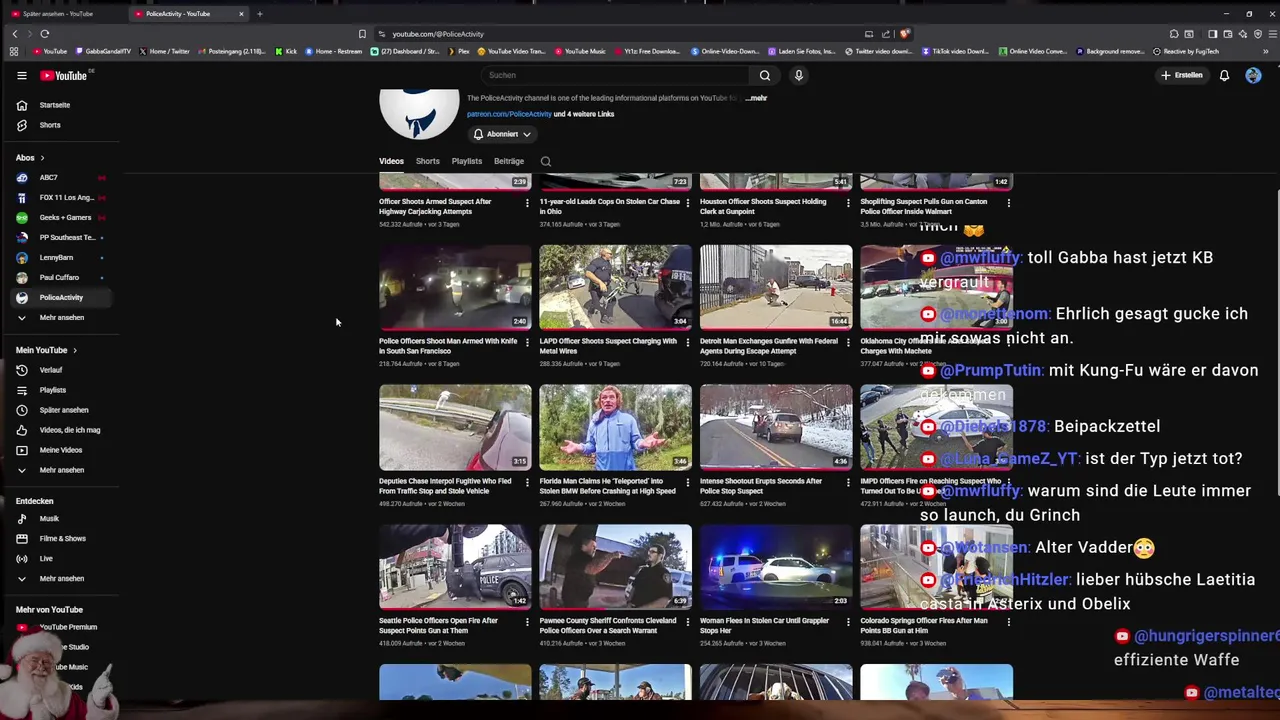Open Woman Flees In Stolen Car thumbnail
Screen dimensions: 1280x720
pos(776,567)
